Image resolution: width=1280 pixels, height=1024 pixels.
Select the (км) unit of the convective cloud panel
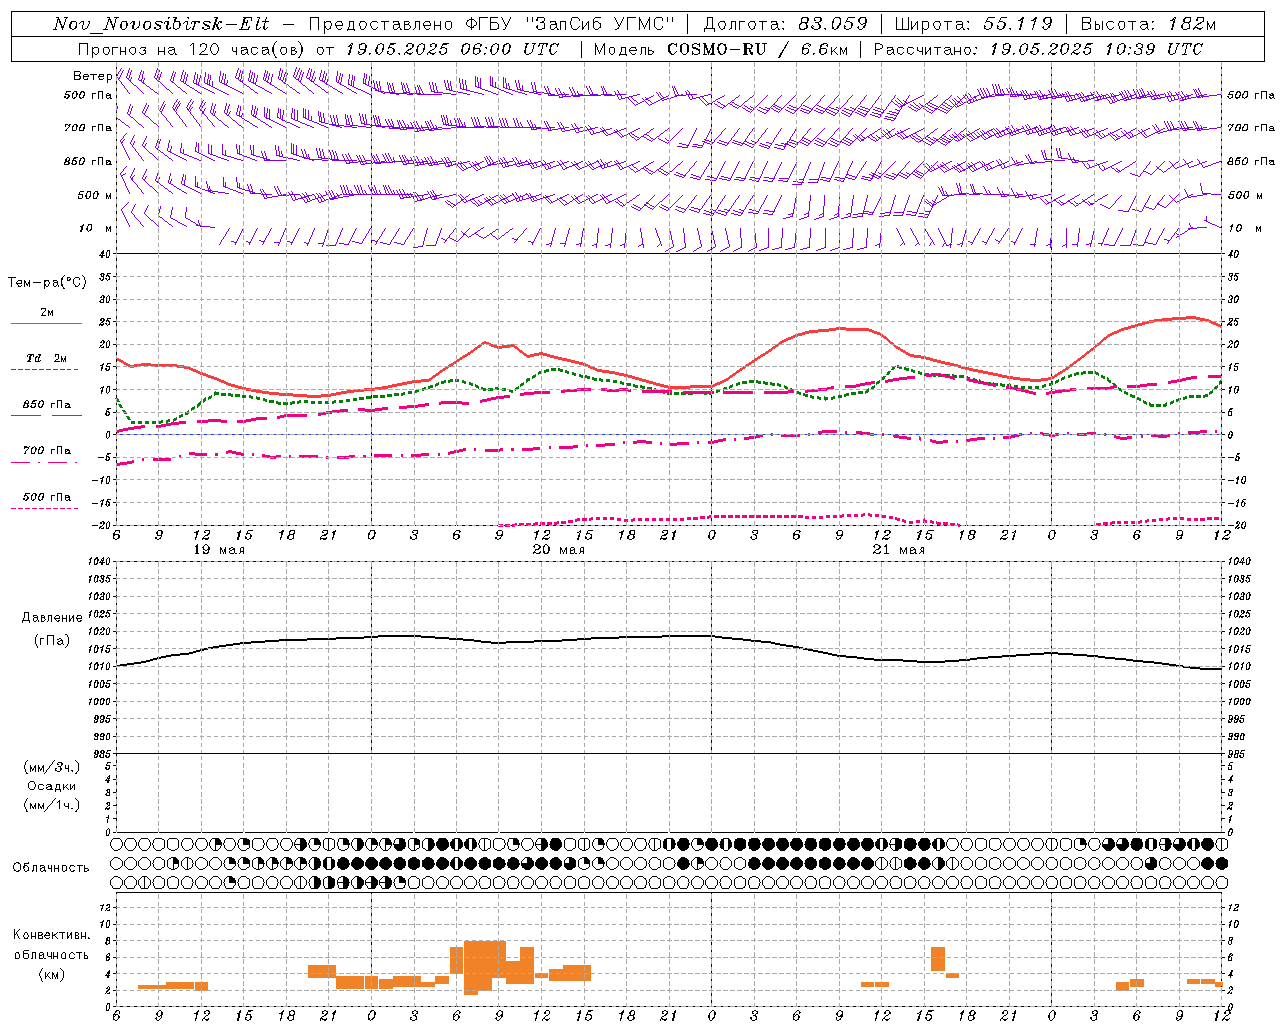click(x=52, y=974)
